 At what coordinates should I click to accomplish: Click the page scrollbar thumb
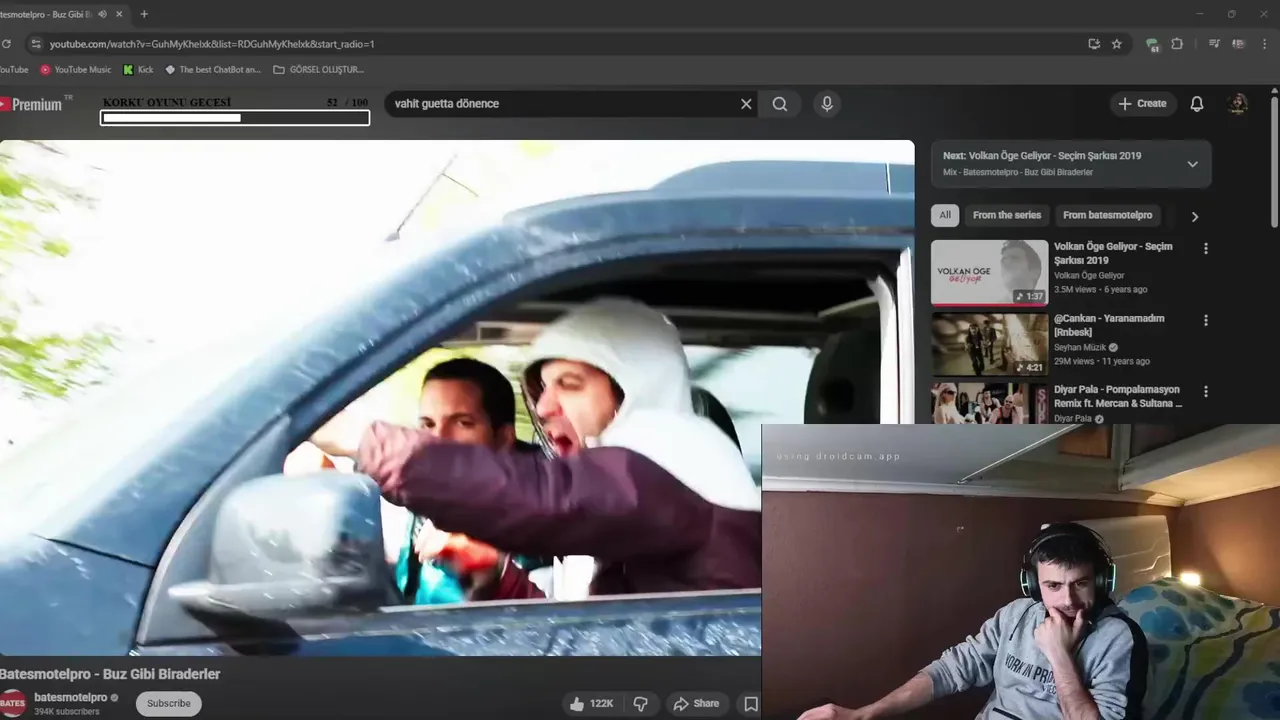(x=1274, y=160)
